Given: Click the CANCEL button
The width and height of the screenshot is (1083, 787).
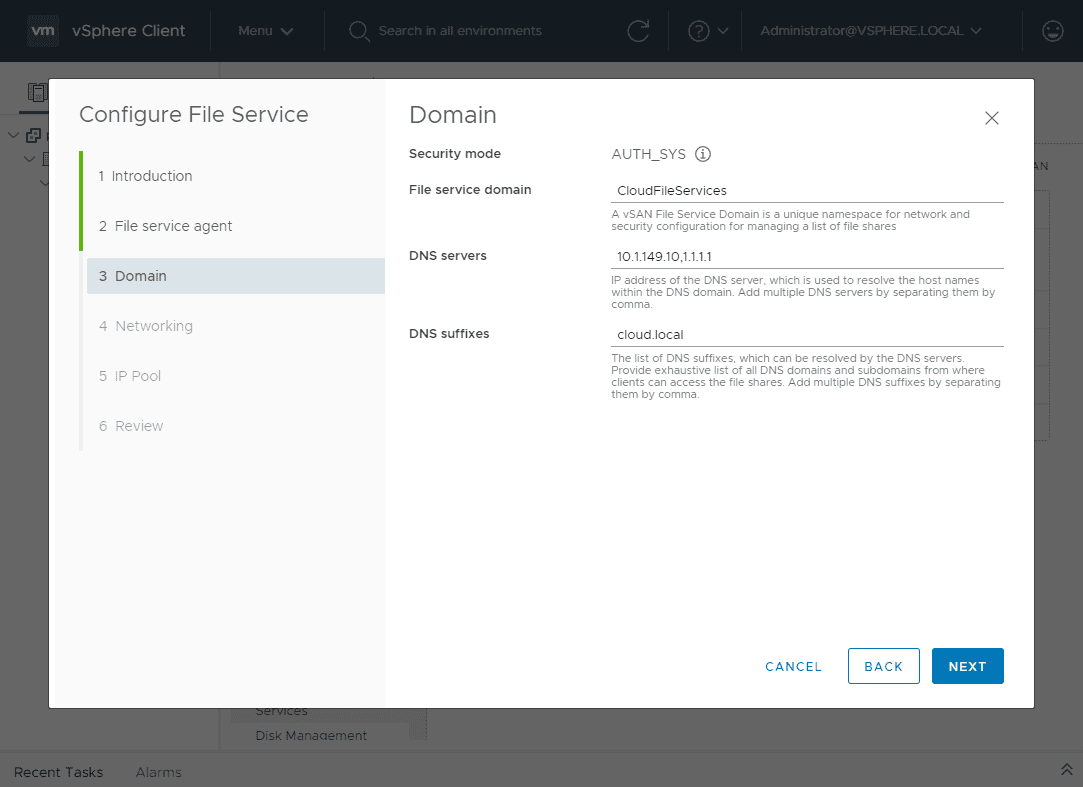Looking at the screenshot, I should pos(793,666).
